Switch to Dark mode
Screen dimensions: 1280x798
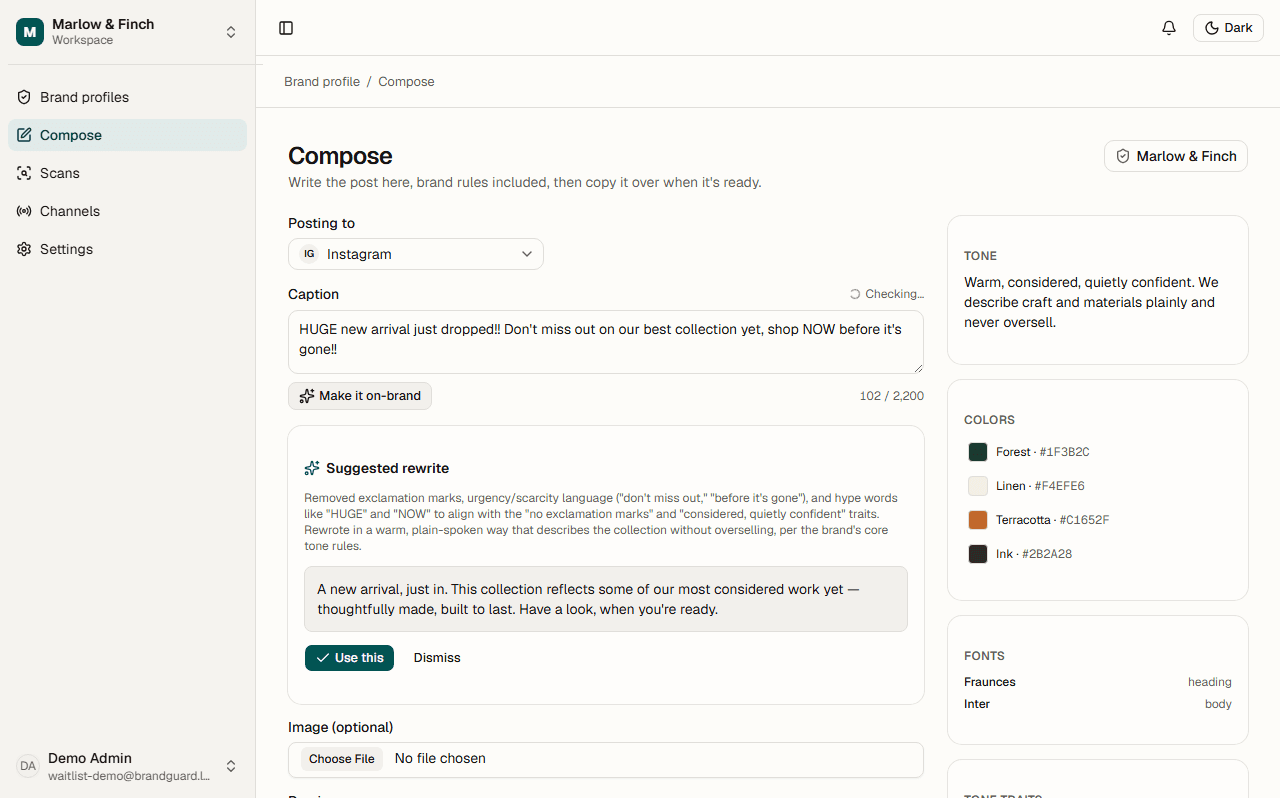[1228, 28]
